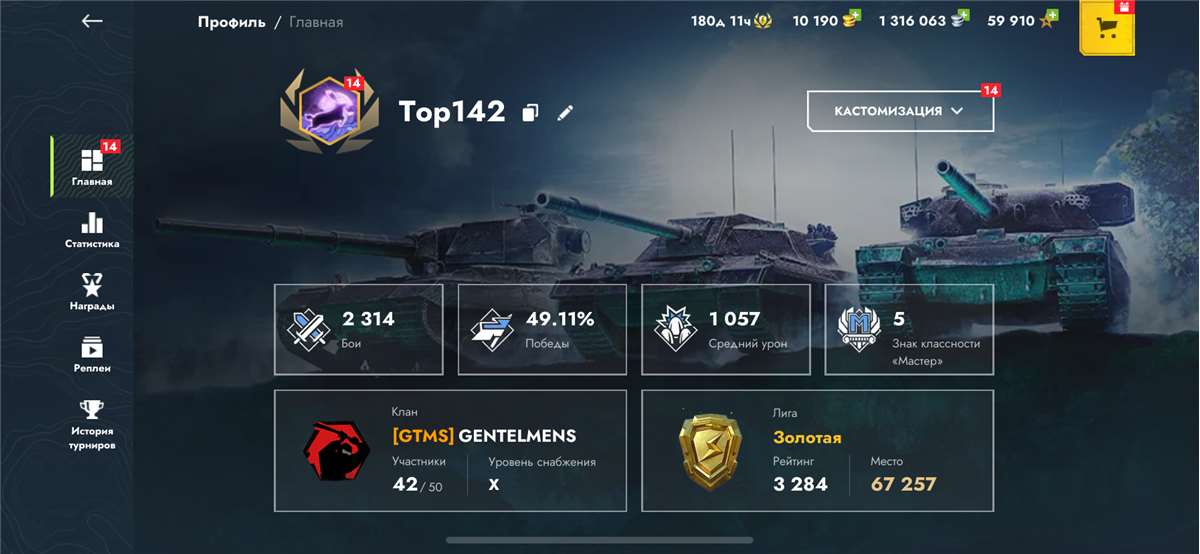Switch to the Статистика tab
Screen dimensions: 1200x554
tap(92, 230)
